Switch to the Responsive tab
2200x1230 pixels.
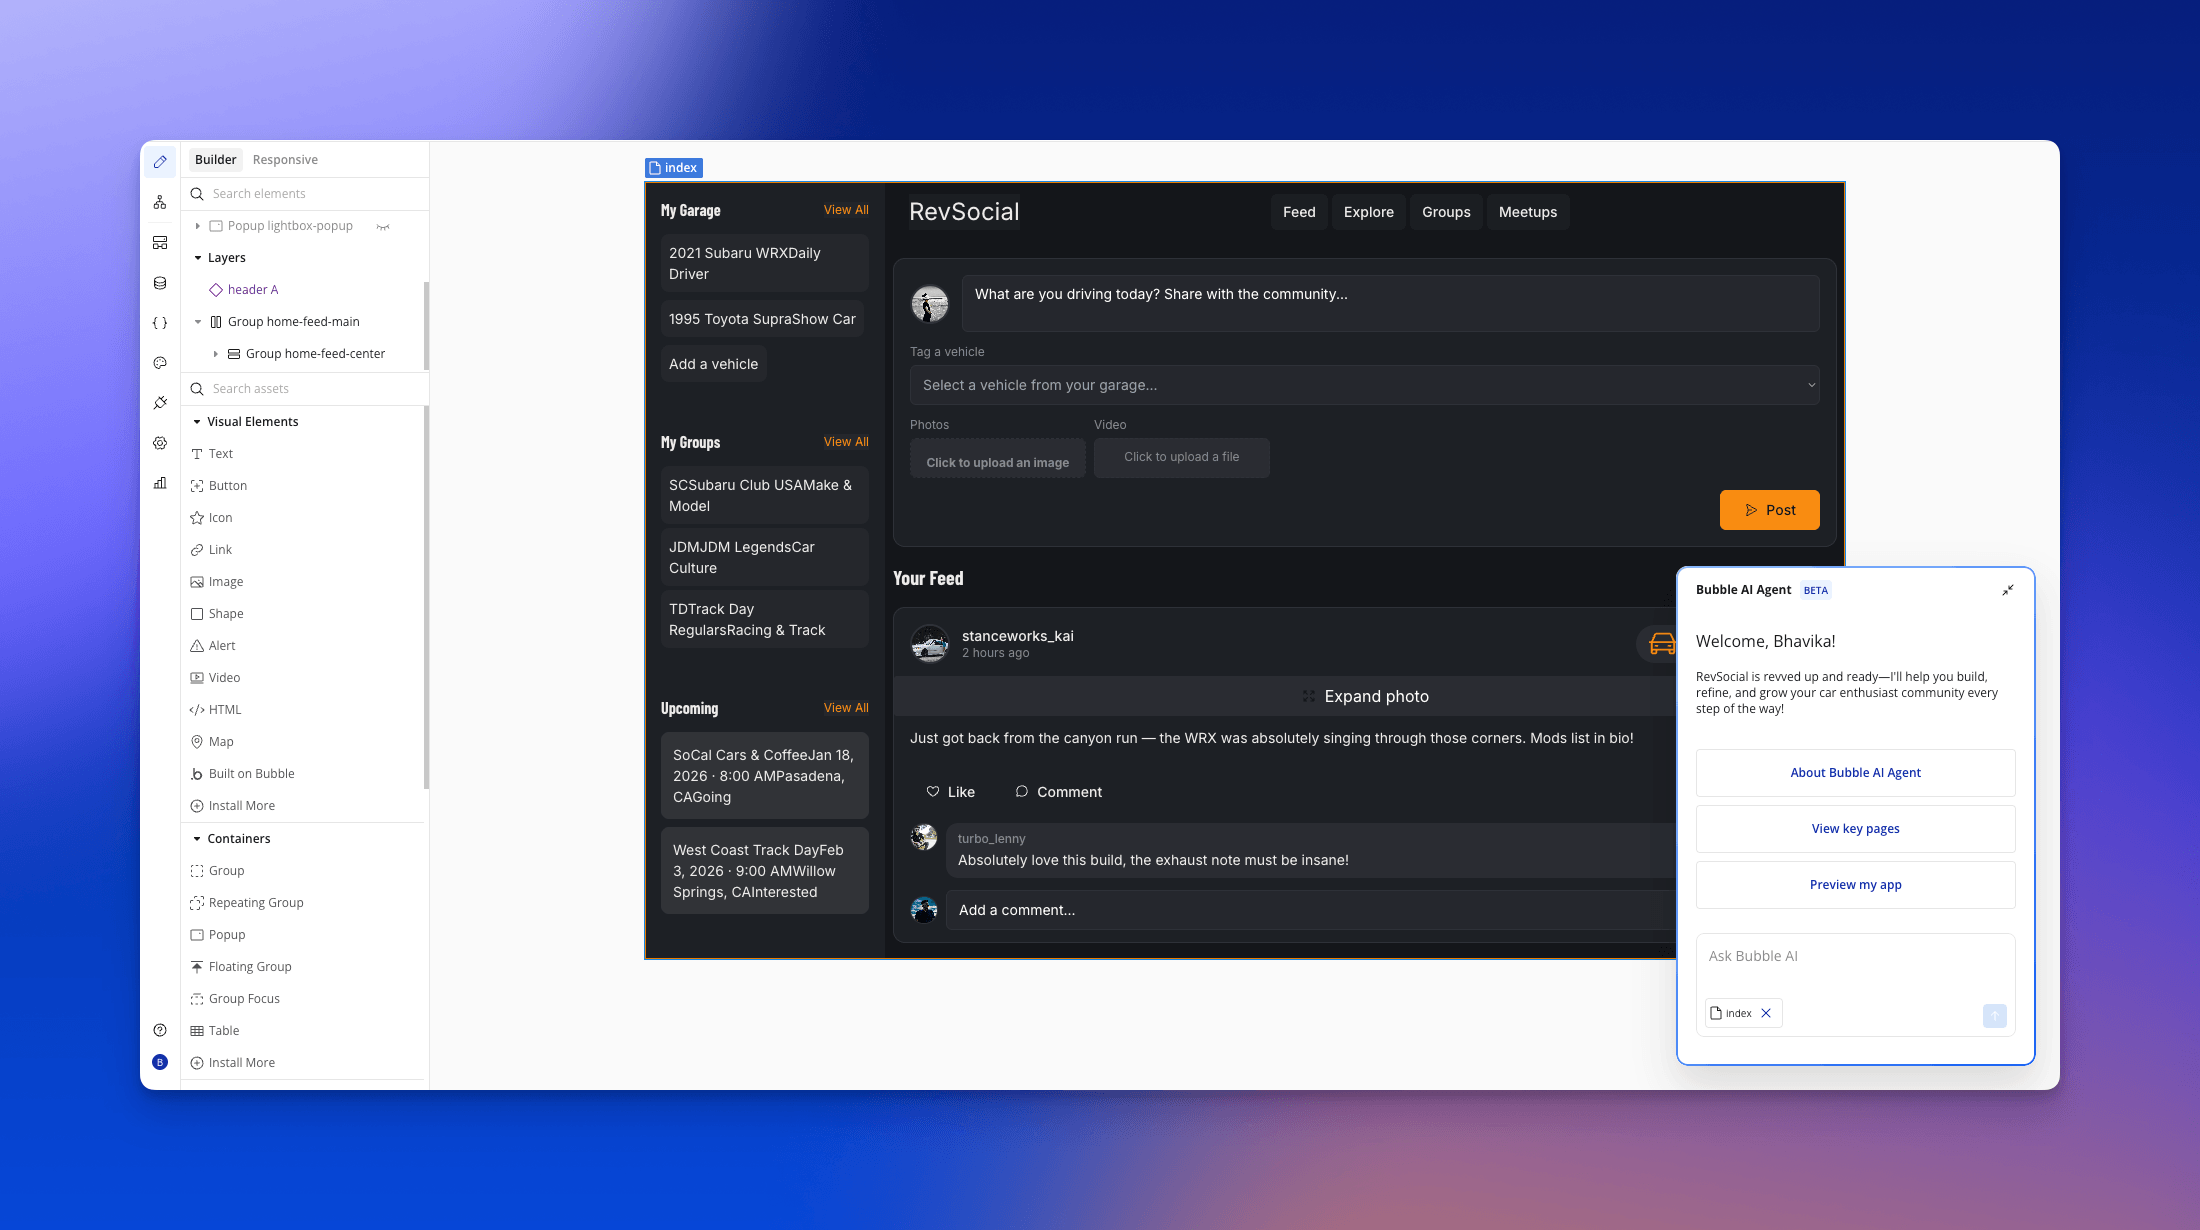[x=285, y=159]
